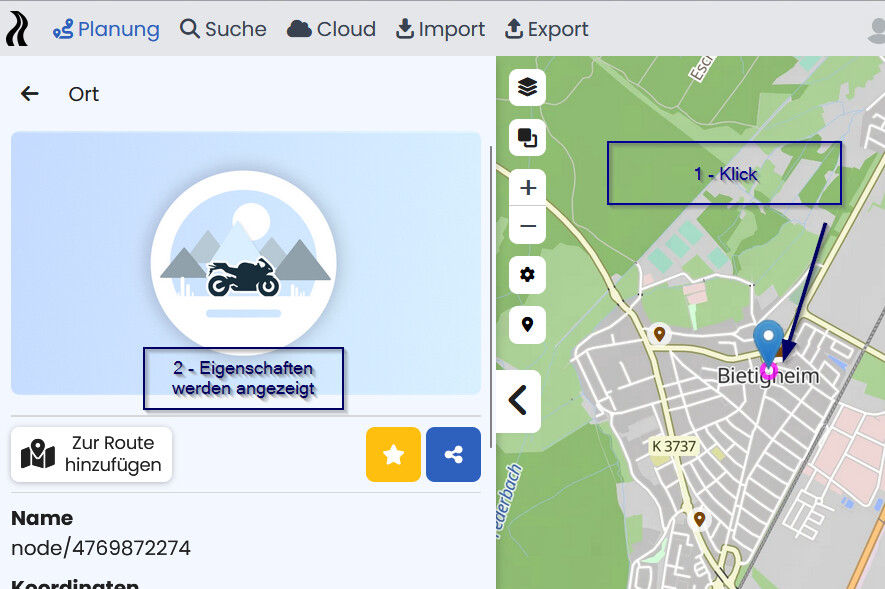The width and height of the screenshot is (885, 589).
Task: Share this place using blue share button
Action: click(x=453, y=455)
